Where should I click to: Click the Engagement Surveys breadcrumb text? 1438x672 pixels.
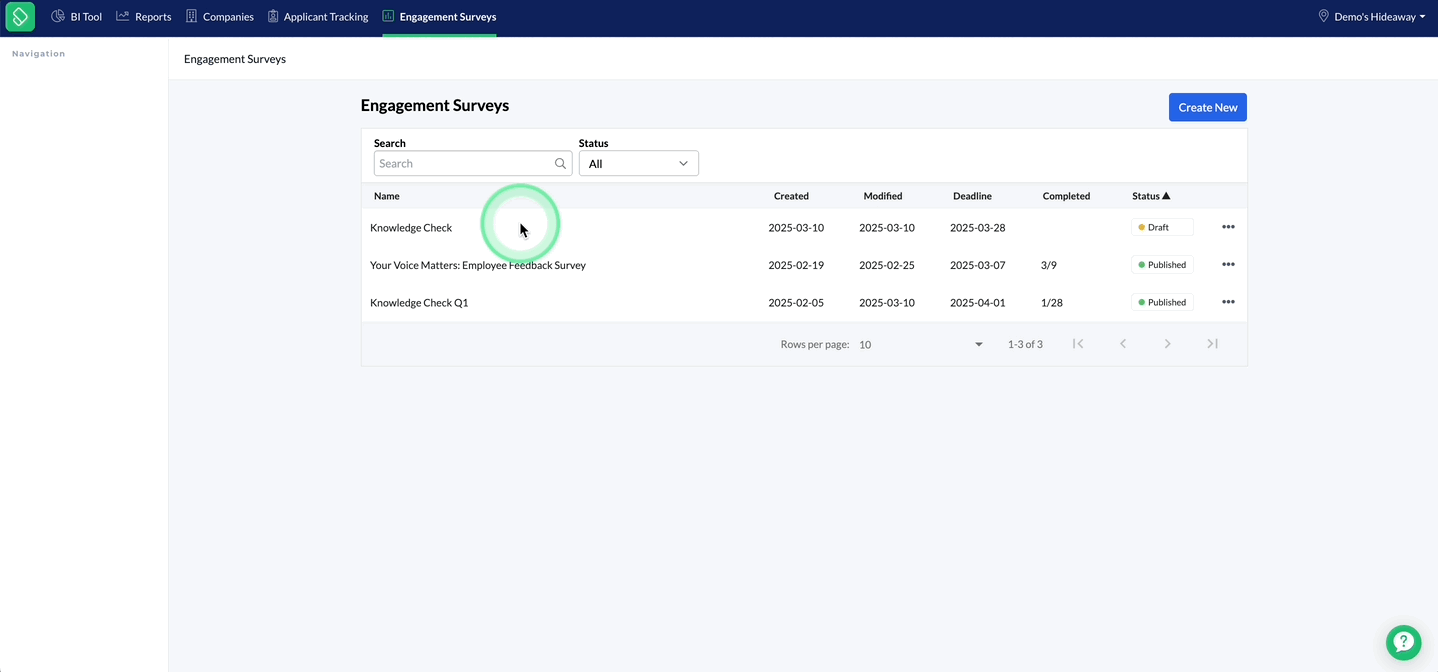click(x=235, y=59)
